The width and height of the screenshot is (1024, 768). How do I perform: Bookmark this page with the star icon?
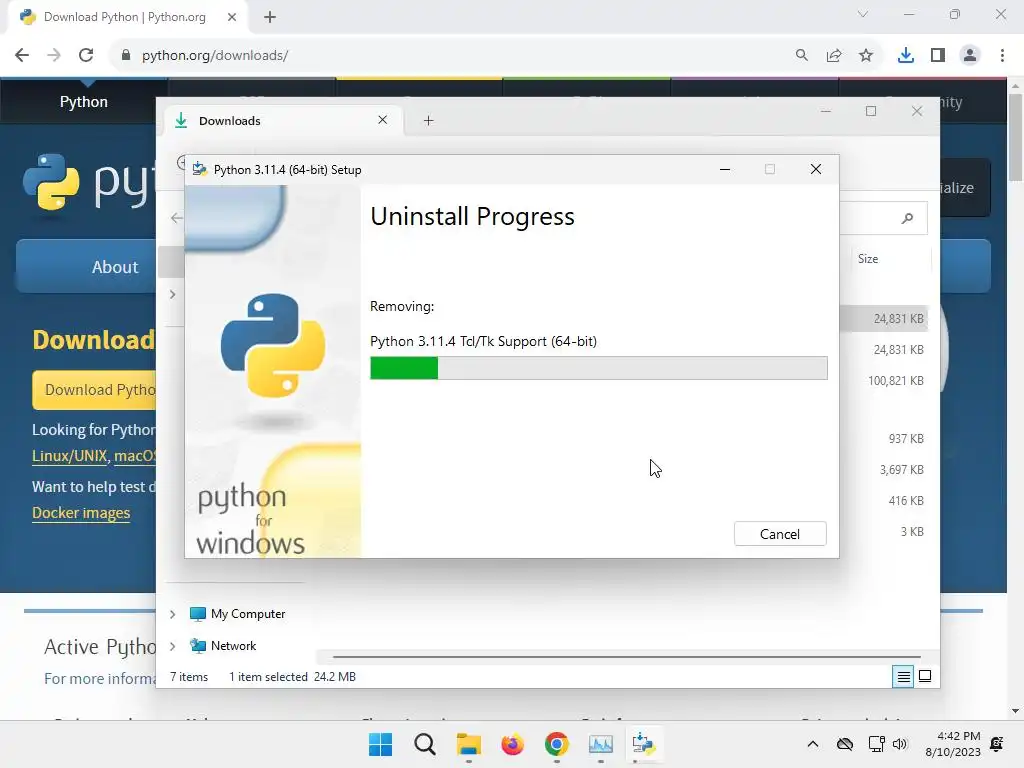point(866,55)
